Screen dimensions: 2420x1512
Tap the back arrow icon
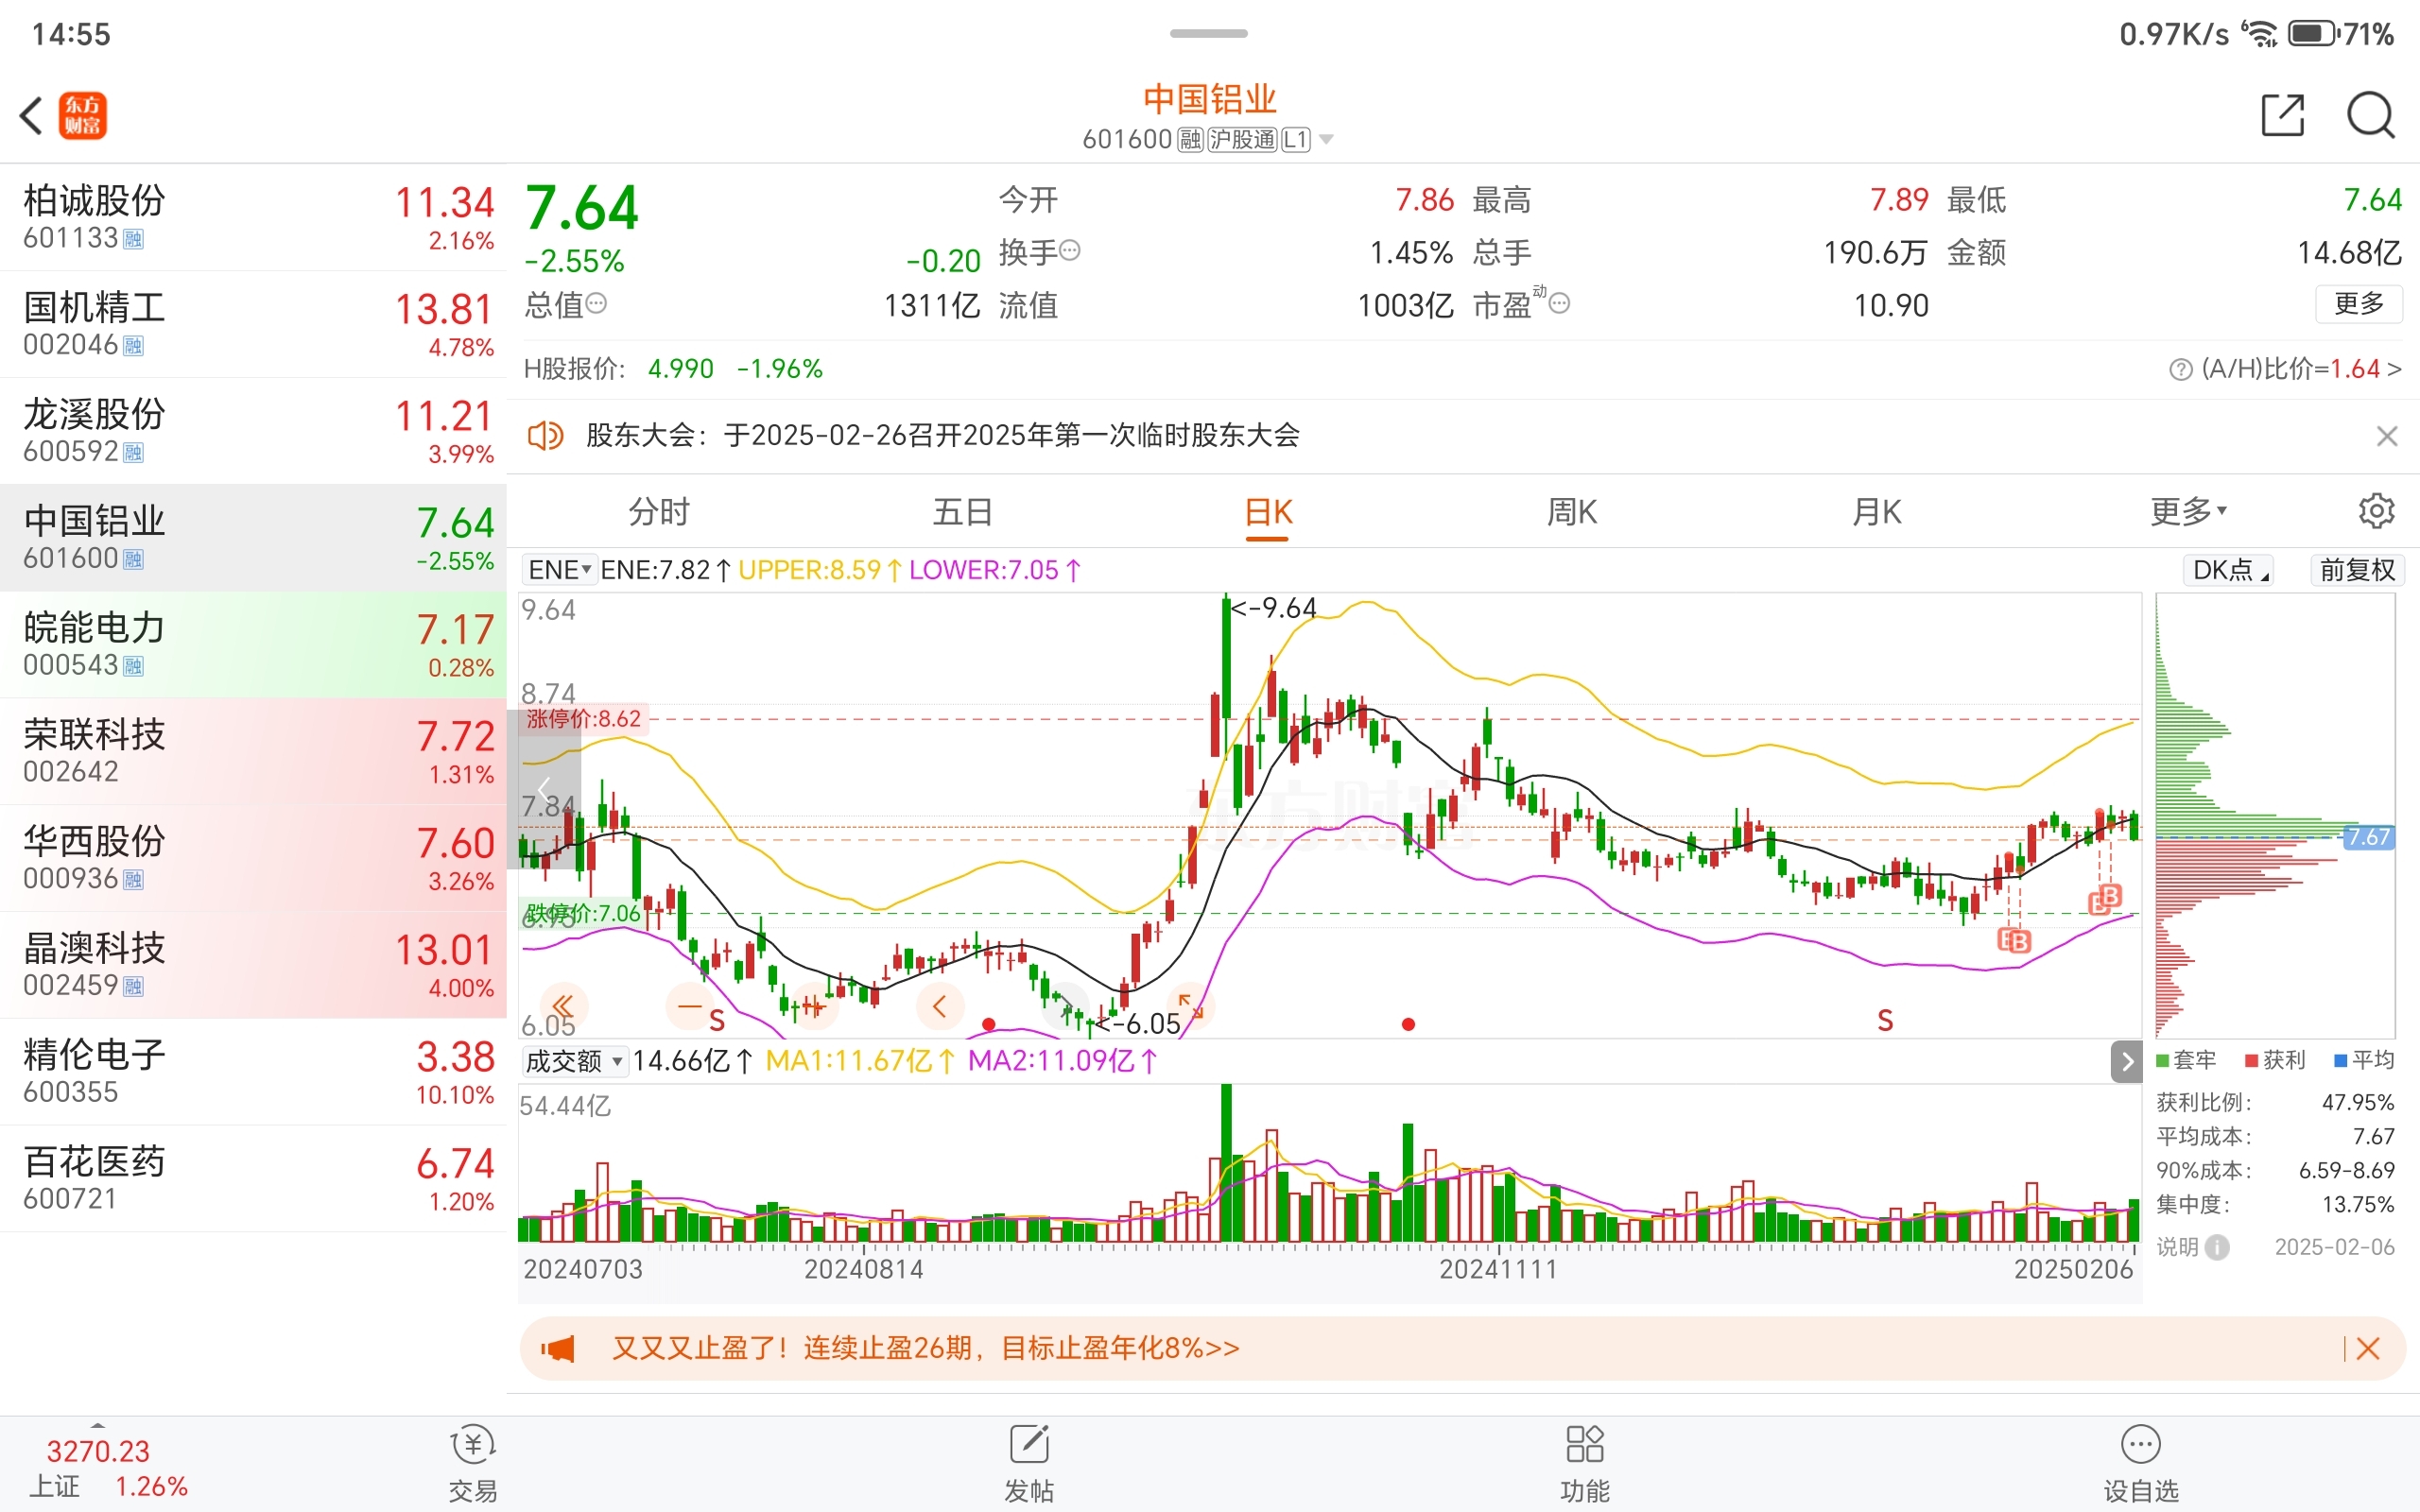point(32,115)
